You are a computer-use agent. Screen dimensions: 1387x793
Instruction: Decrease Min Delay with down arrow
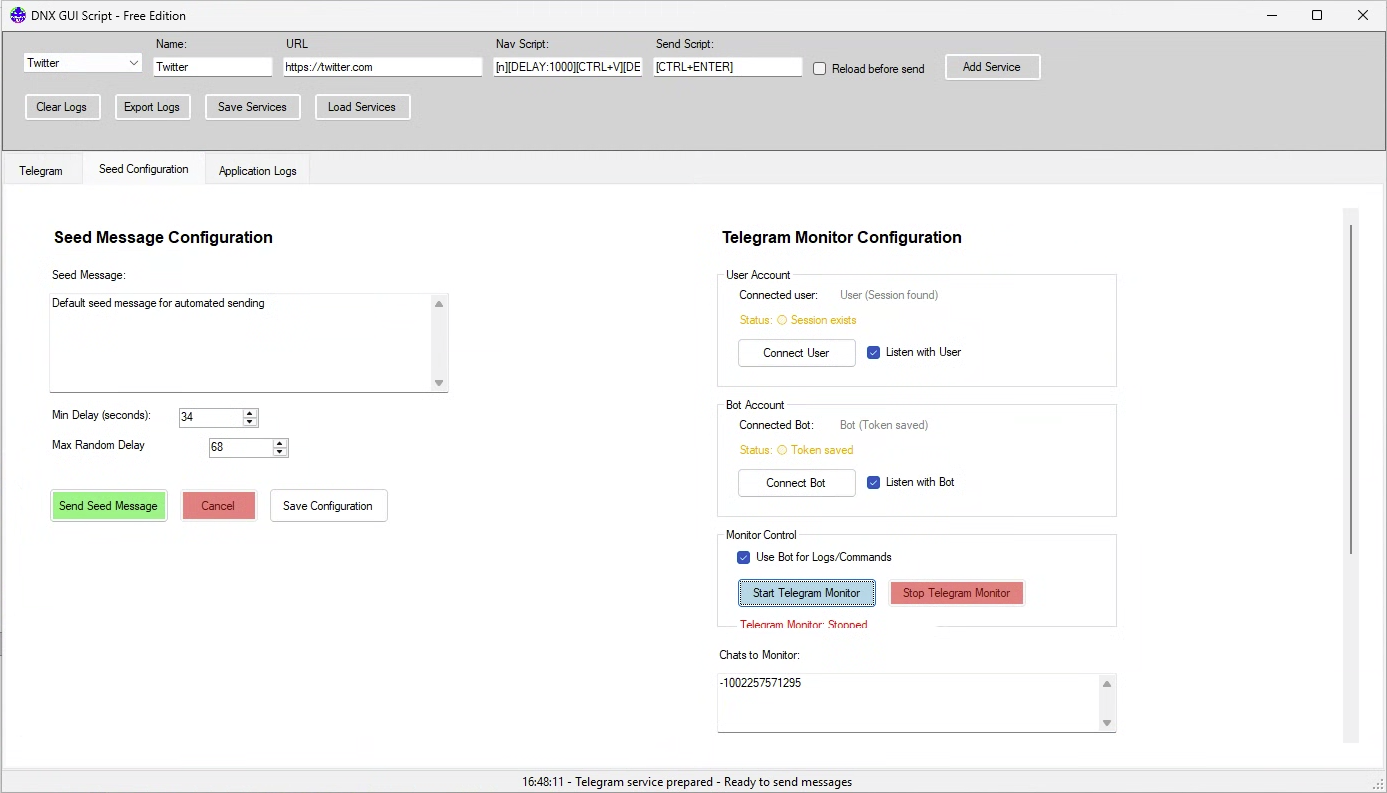[250, 422]
